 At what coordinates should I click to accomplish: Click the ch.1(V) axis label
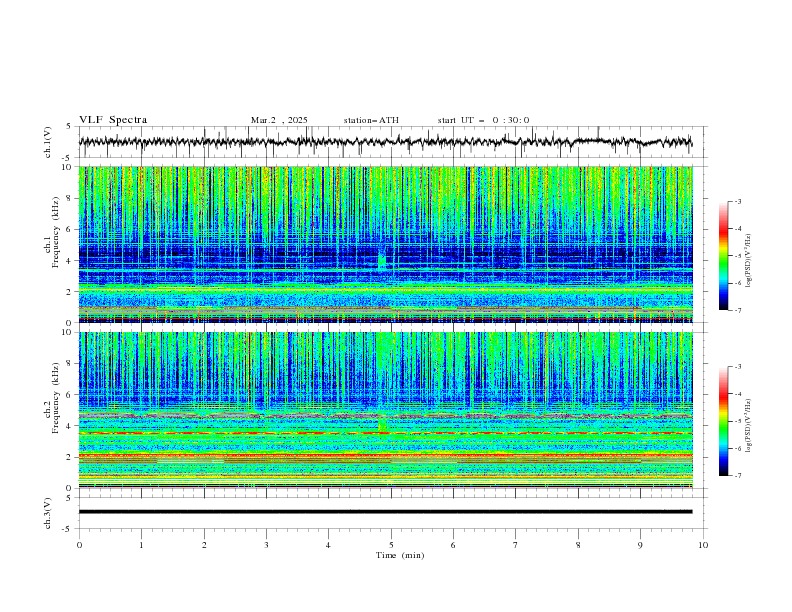click(48, 142)
